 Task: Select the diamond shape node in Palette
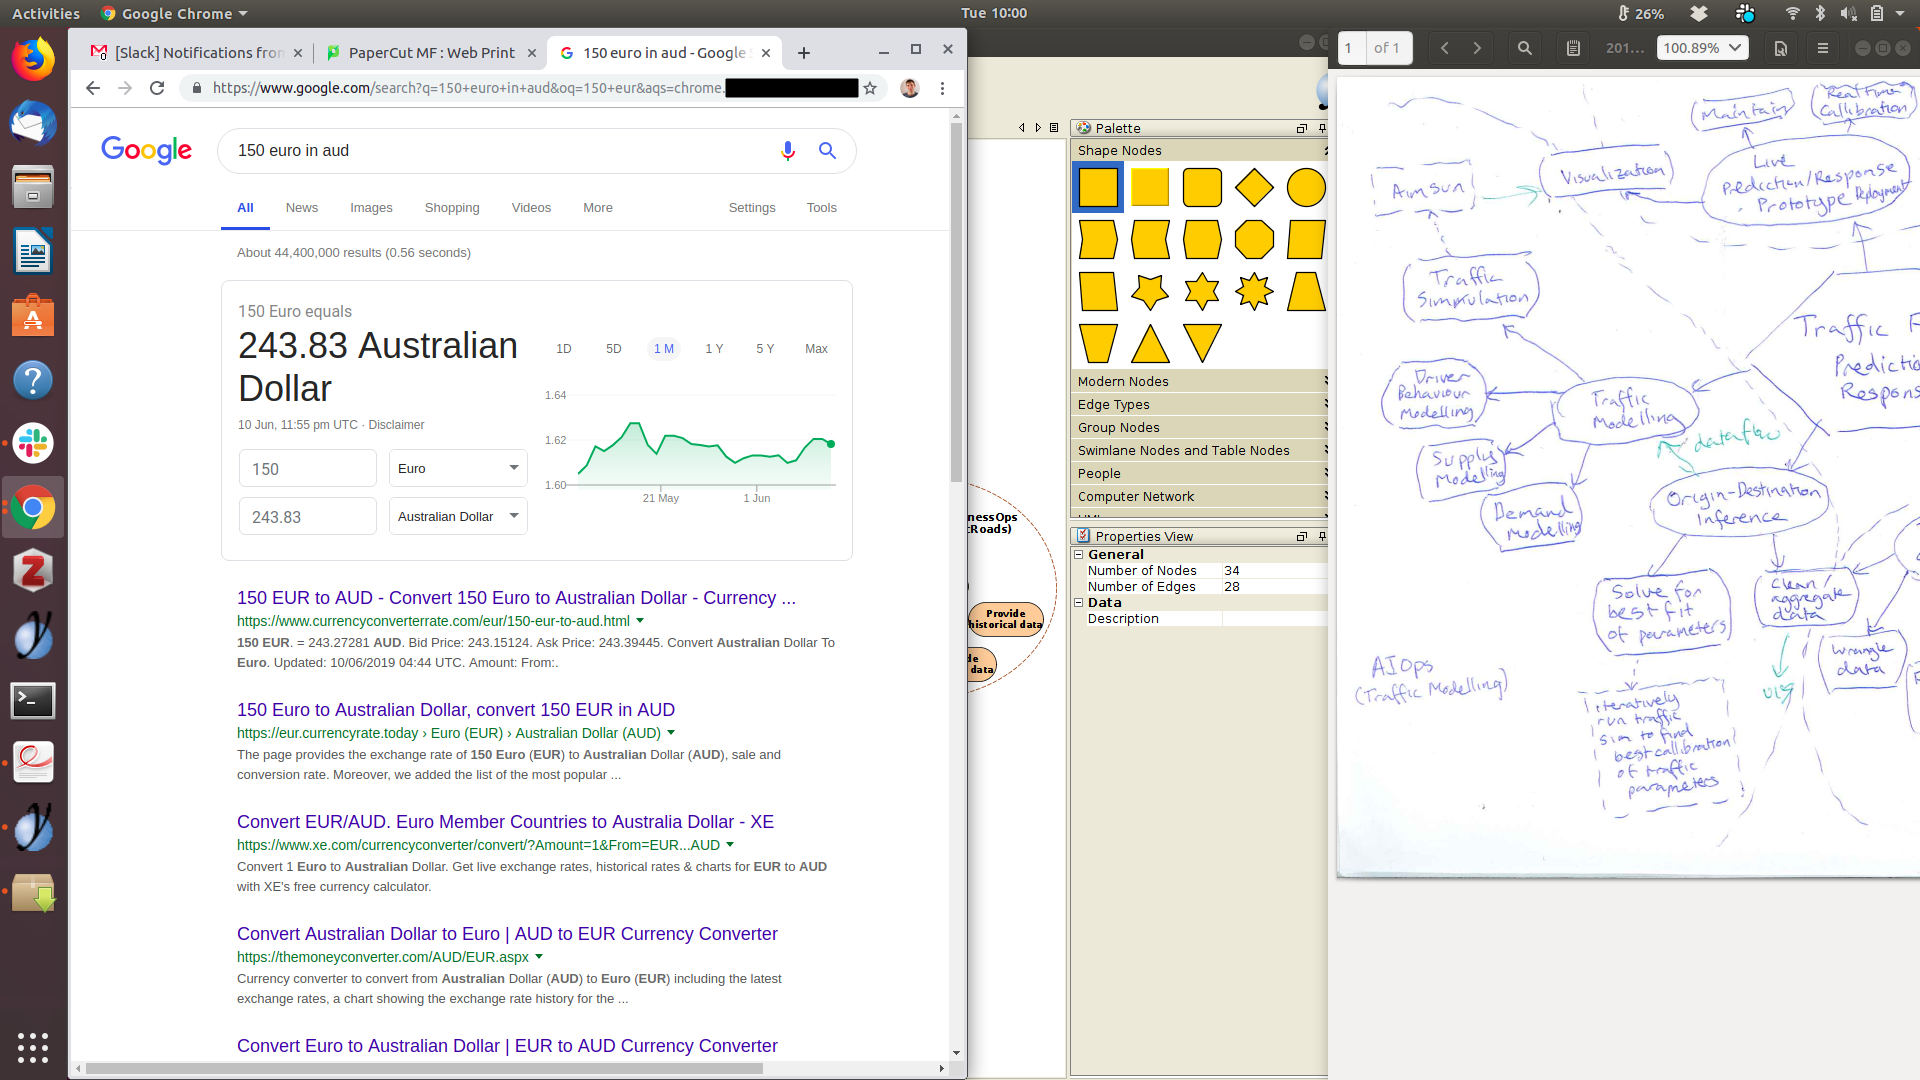tap(1254, 187)
